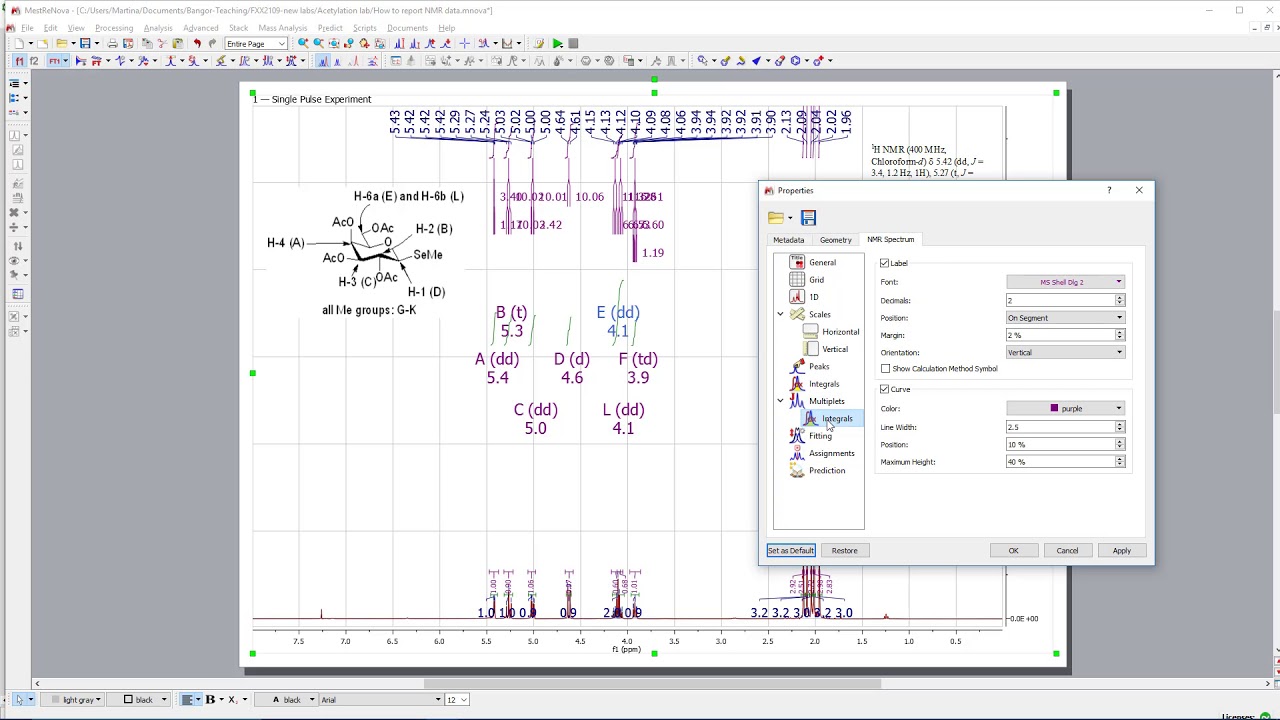Open the folder icon in Properties dialog

pos(776,218)
